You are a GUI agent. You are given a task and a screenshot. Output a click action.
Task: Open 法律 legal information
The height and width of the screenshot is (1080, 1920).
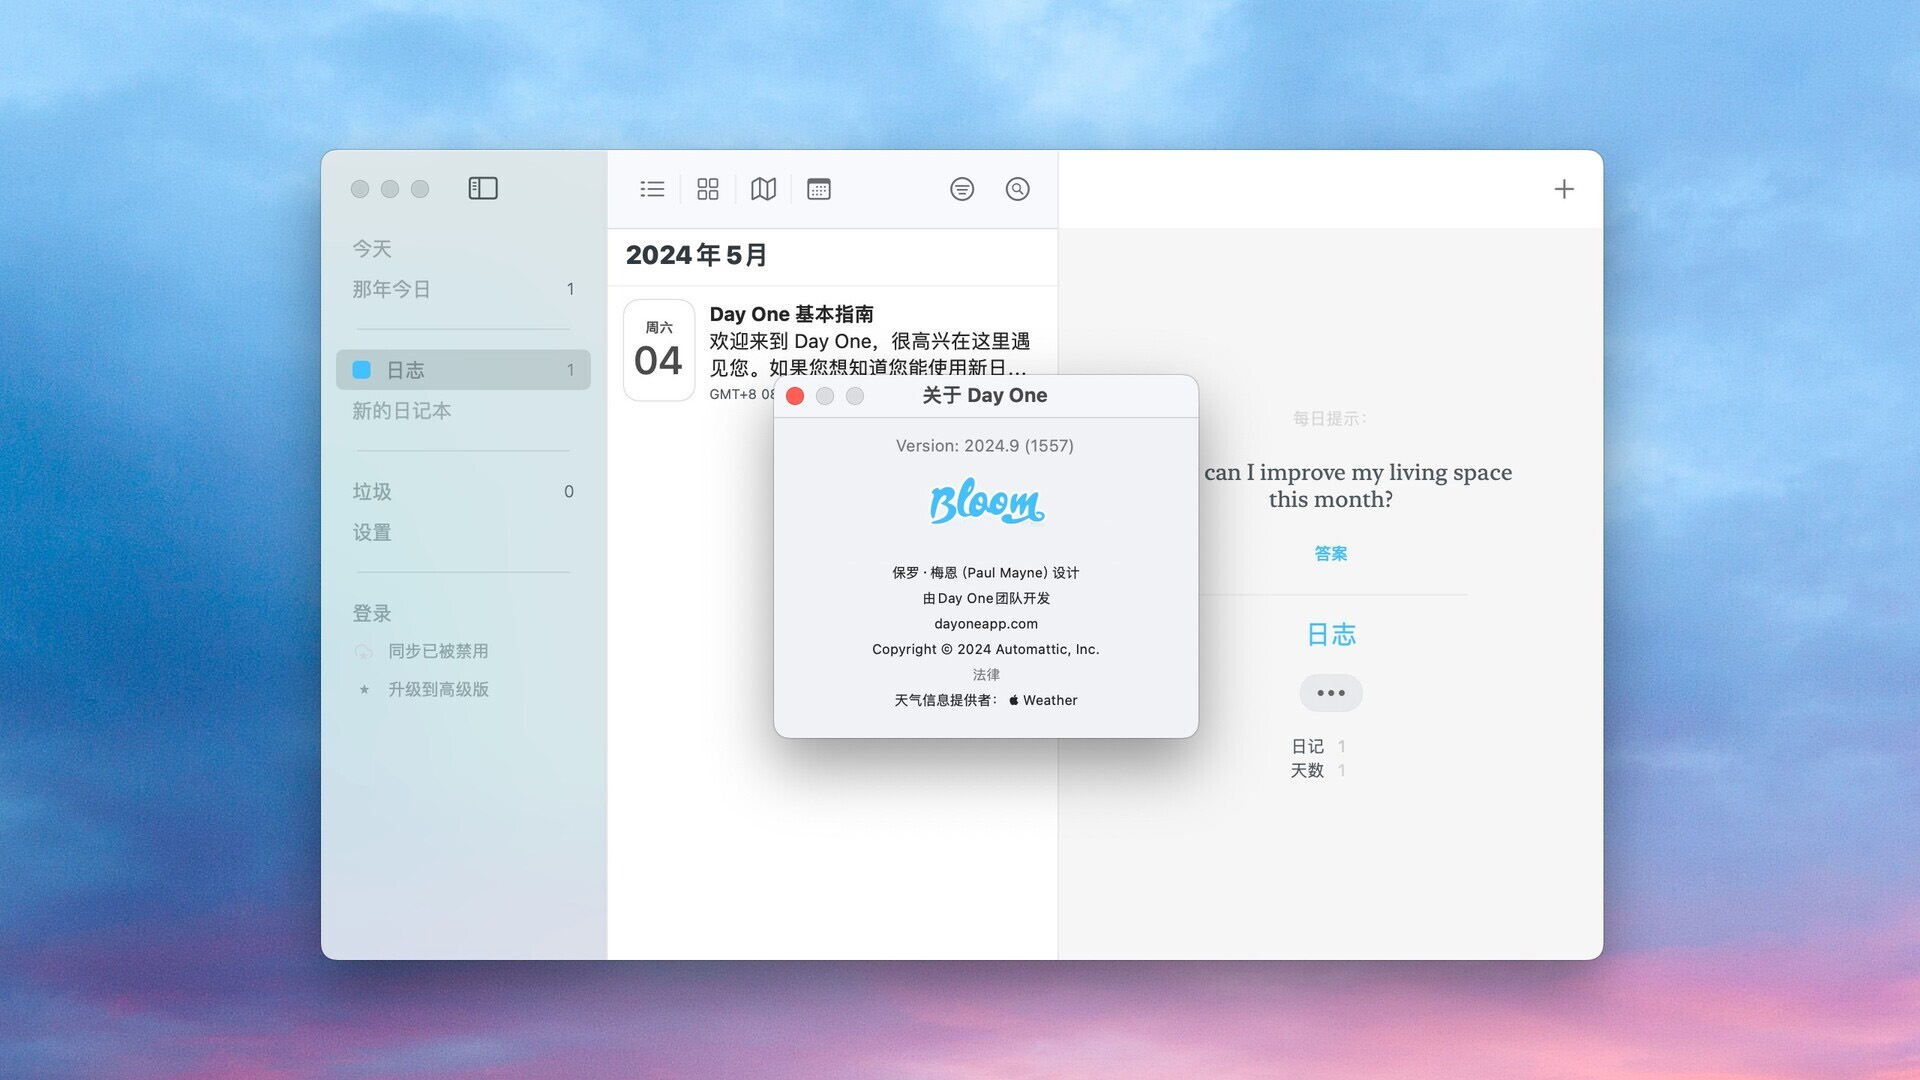pyautogui.click(x=985, y=674)
